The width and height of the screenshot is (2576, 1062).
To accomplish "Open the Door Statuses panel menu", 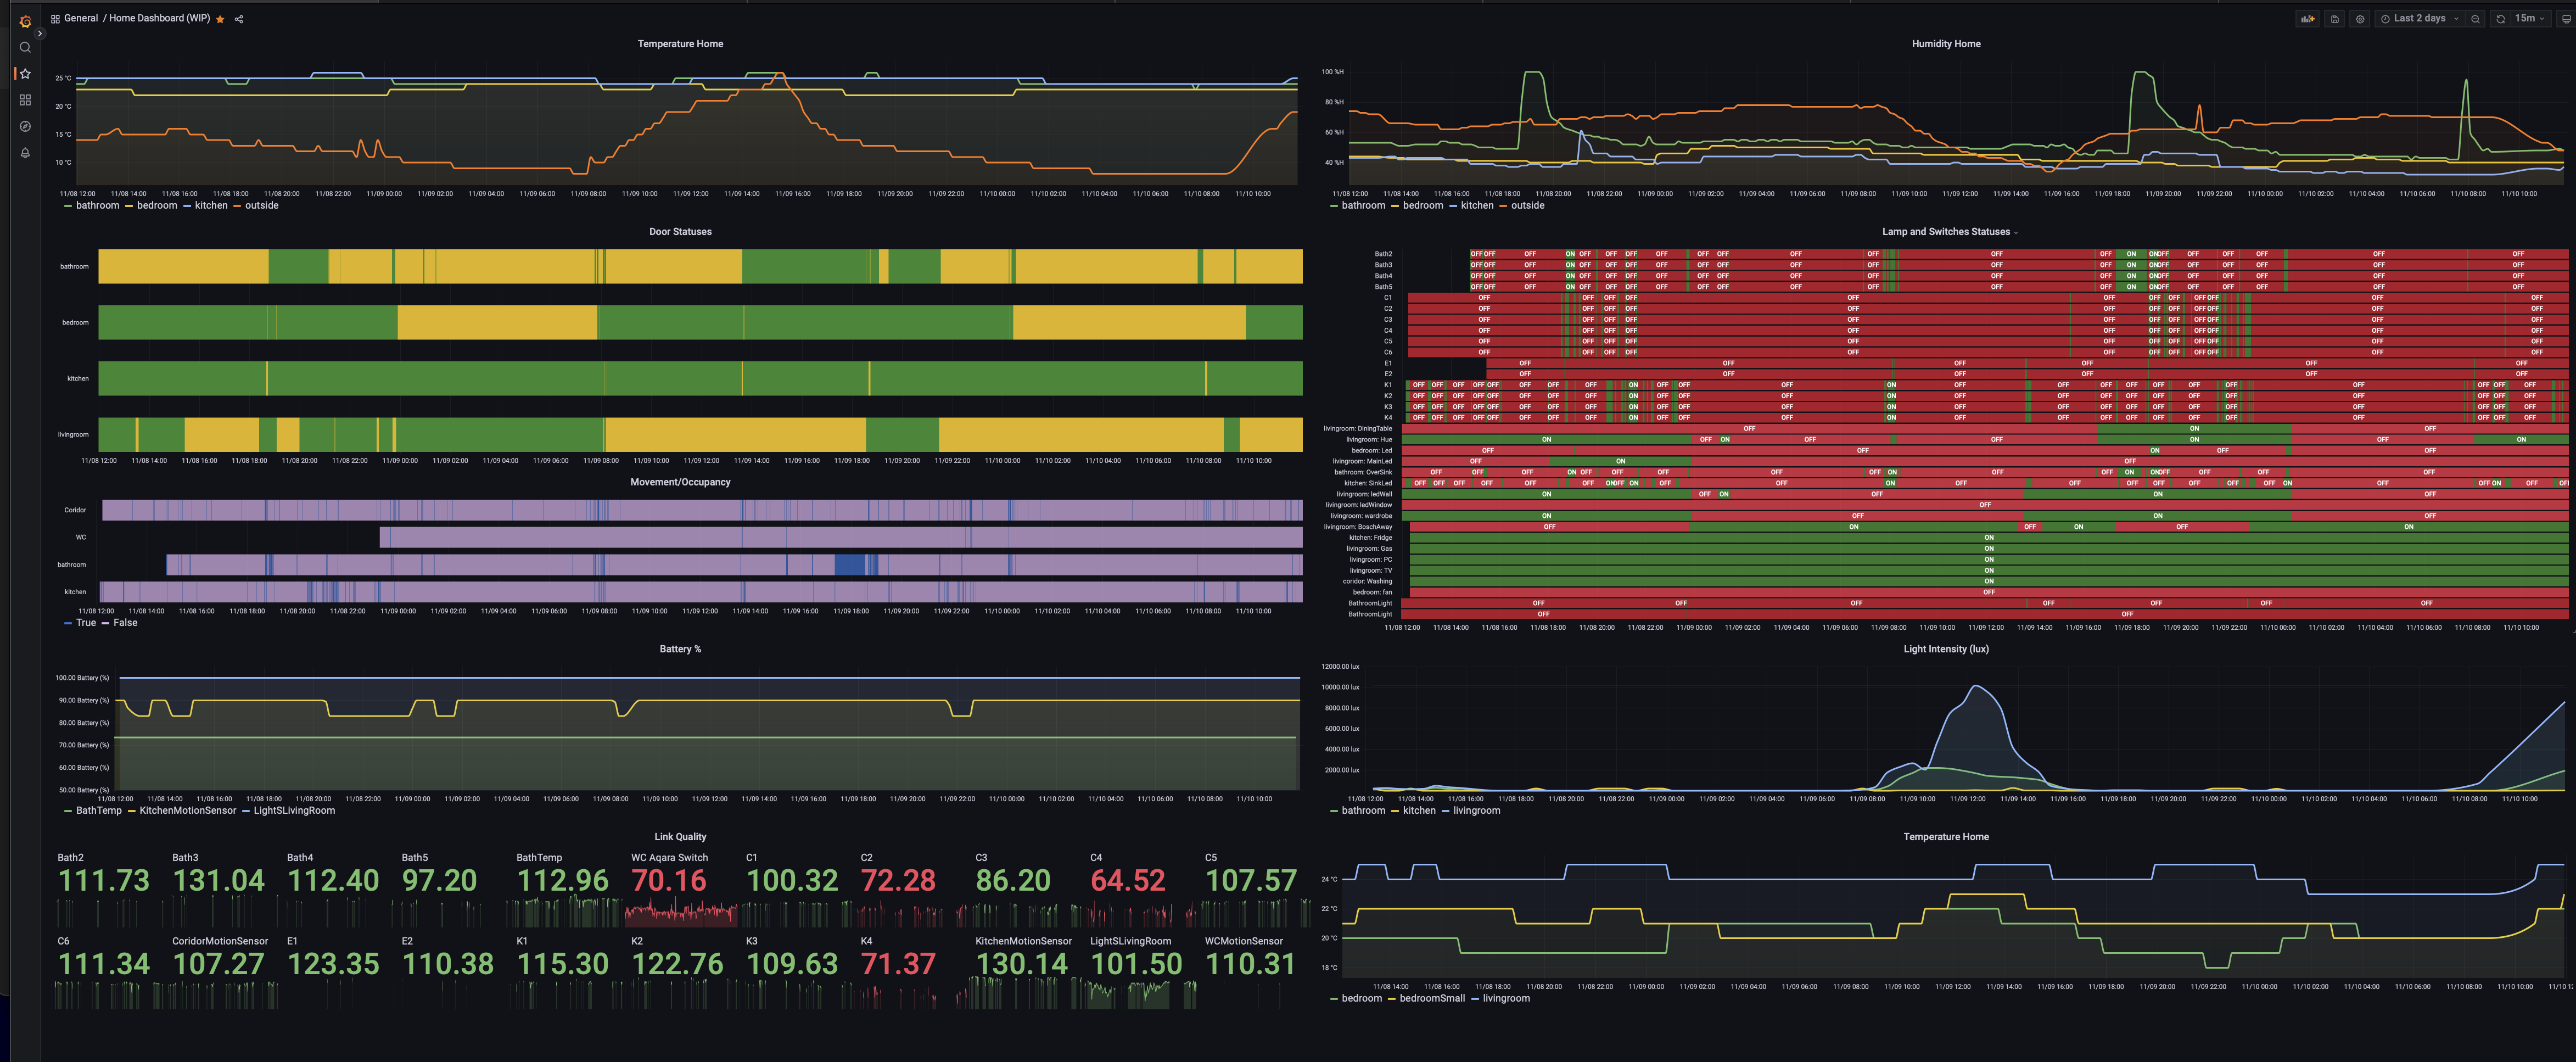I will (680, 232).
